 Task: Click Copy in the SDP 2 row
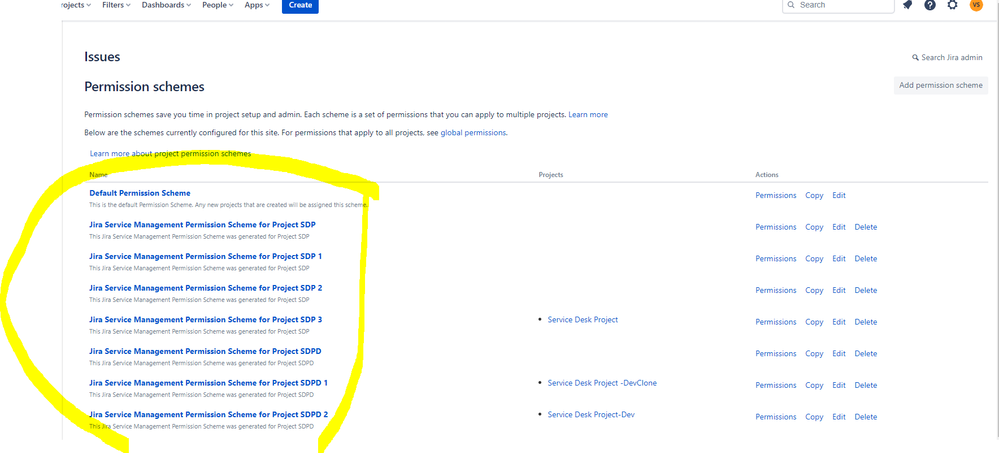814,291
